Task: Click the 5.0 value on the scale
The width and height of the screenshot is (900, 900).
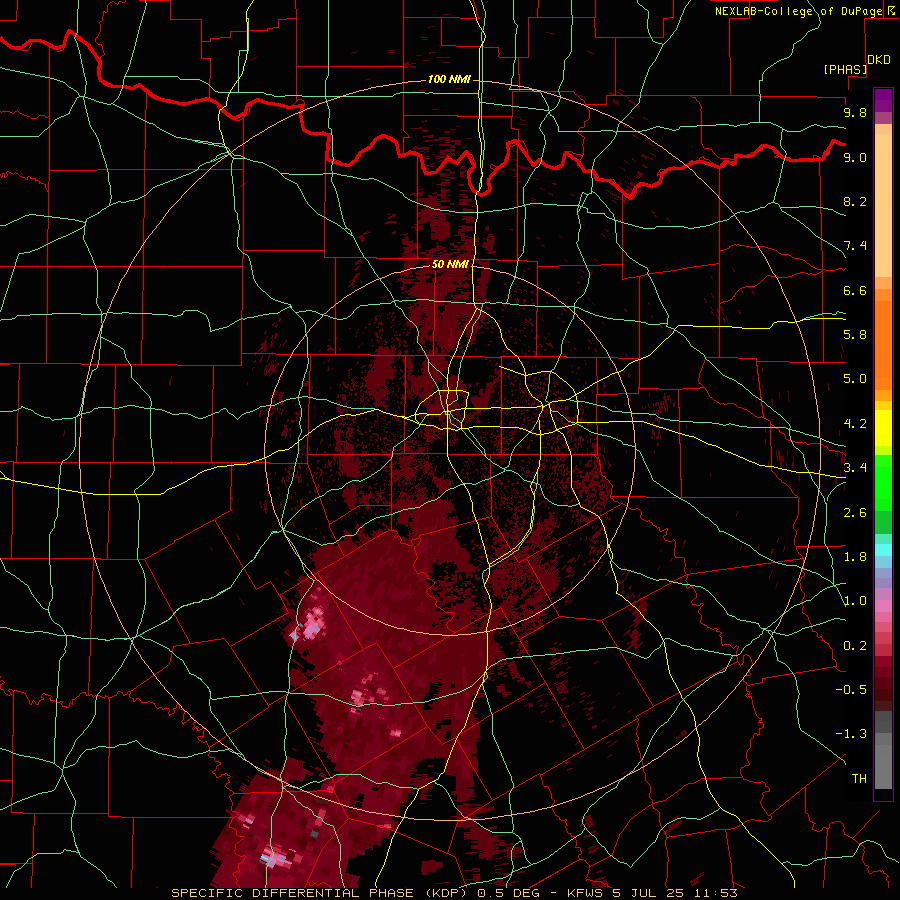Action: point(855,379)
